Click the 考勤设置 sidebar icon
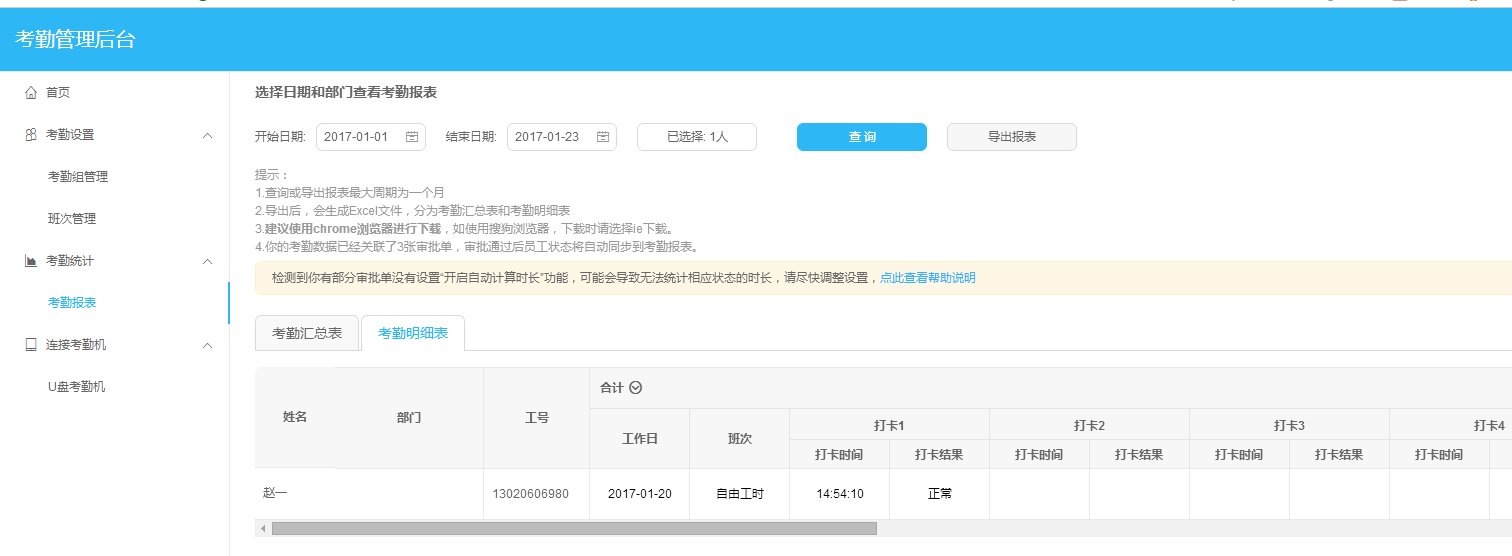 [x=30, y=135]
